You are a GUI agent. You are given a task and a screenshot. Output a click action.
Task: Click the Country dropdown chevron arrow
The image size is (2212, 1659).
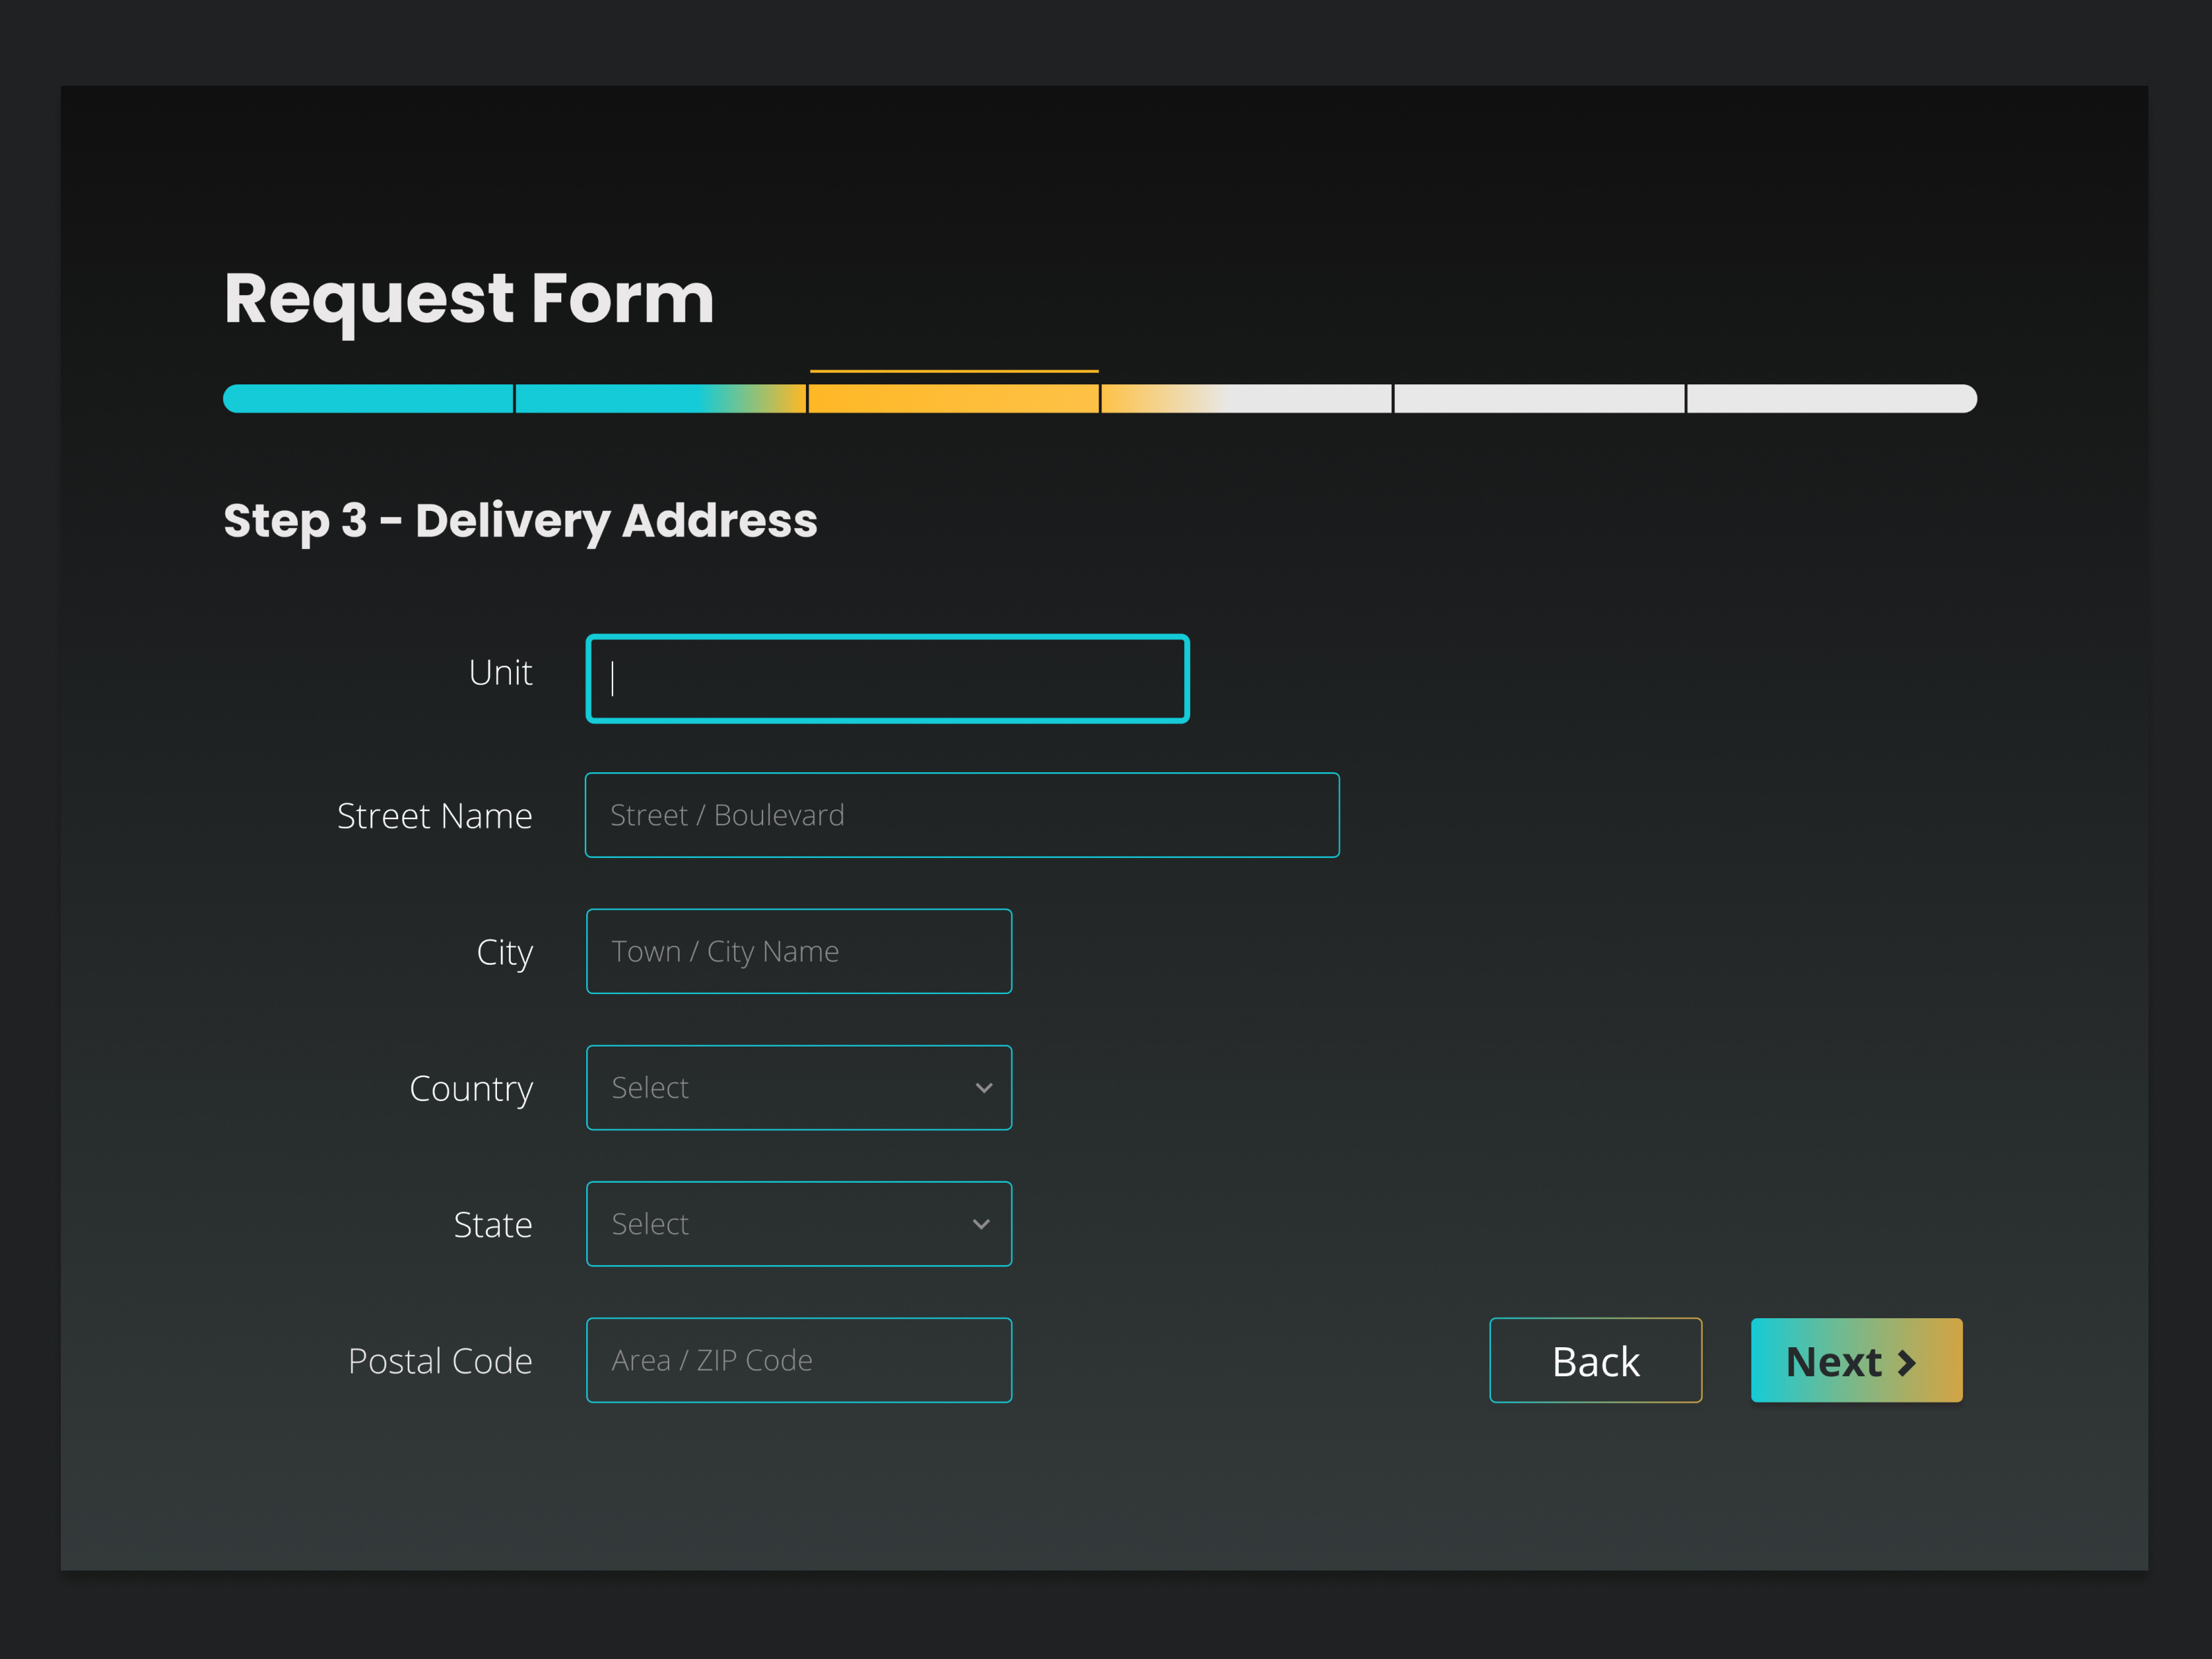983,1088
